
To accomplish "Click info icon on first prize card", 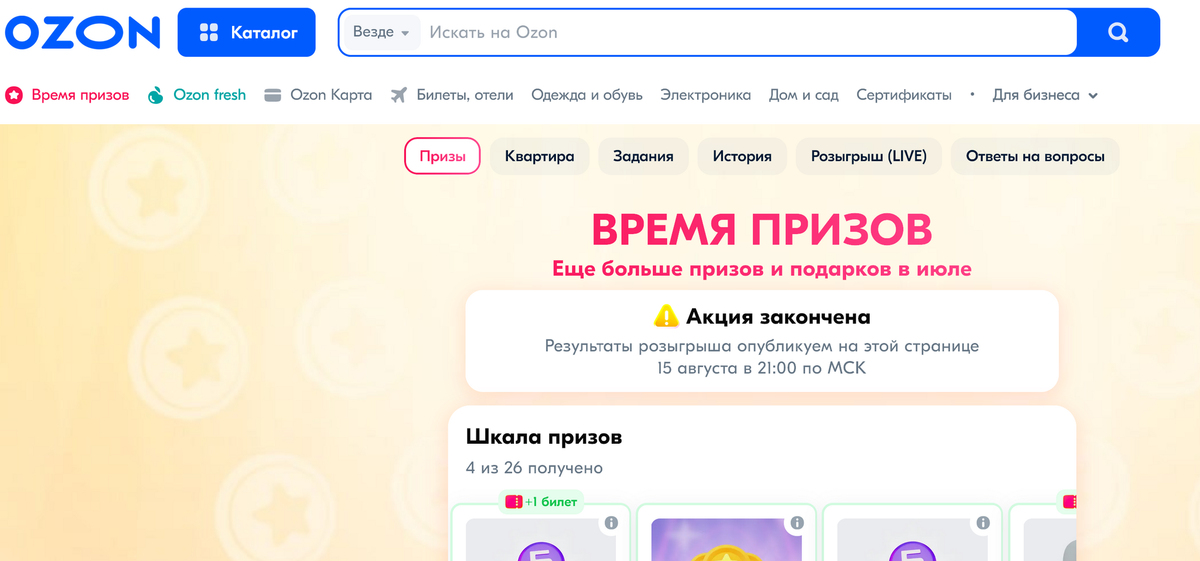I will (x=611, y=523).
